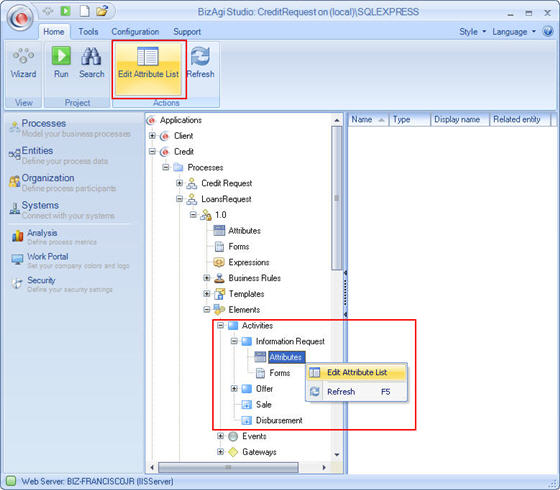The width and height of the screenshot is (560, 490).
Task: Select the Templates tree item
Action: tap(246, 294)
